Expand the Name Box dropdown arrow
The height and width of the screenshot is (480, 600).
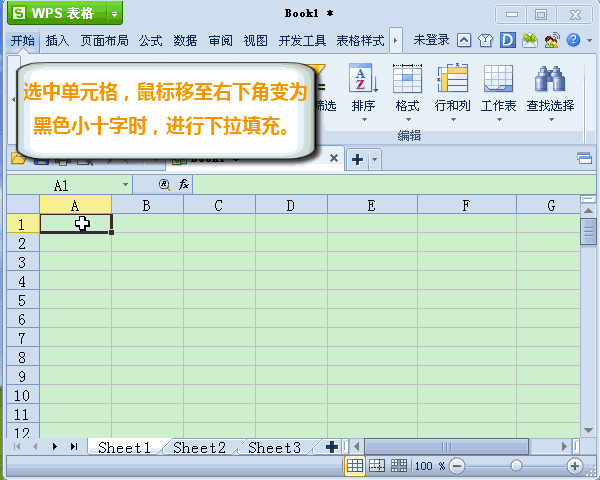click(x=125, y=185)
